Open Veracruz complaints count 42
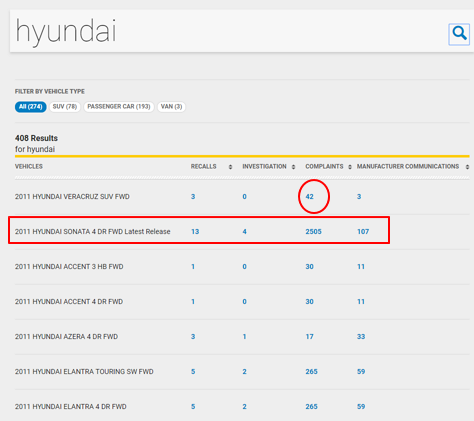Screen dimensions: 474x421 (x=310, y=197)
